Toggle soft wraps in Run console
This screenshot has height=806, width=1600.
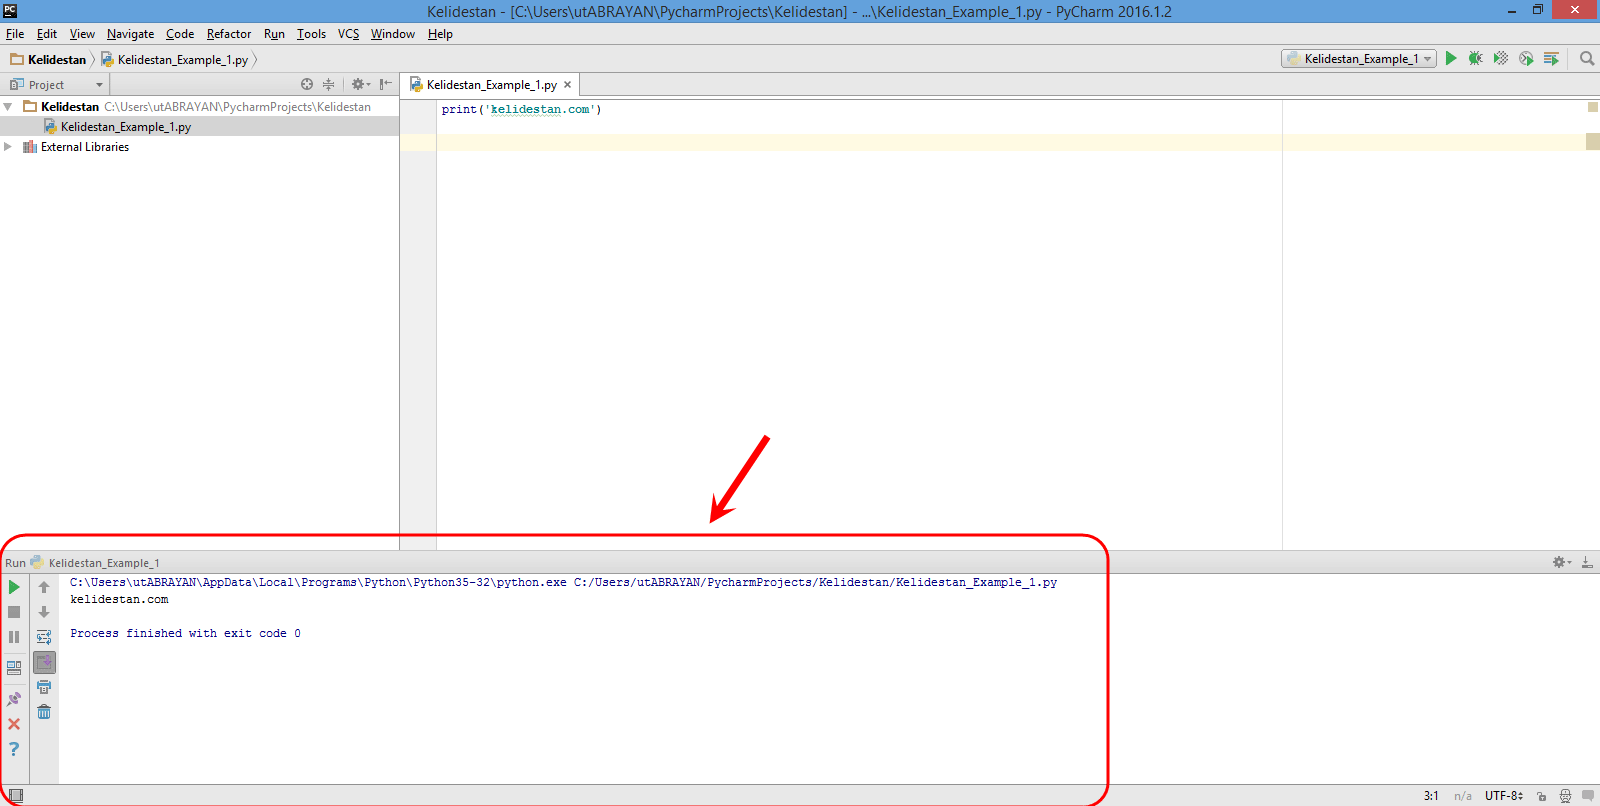point(44,637)
